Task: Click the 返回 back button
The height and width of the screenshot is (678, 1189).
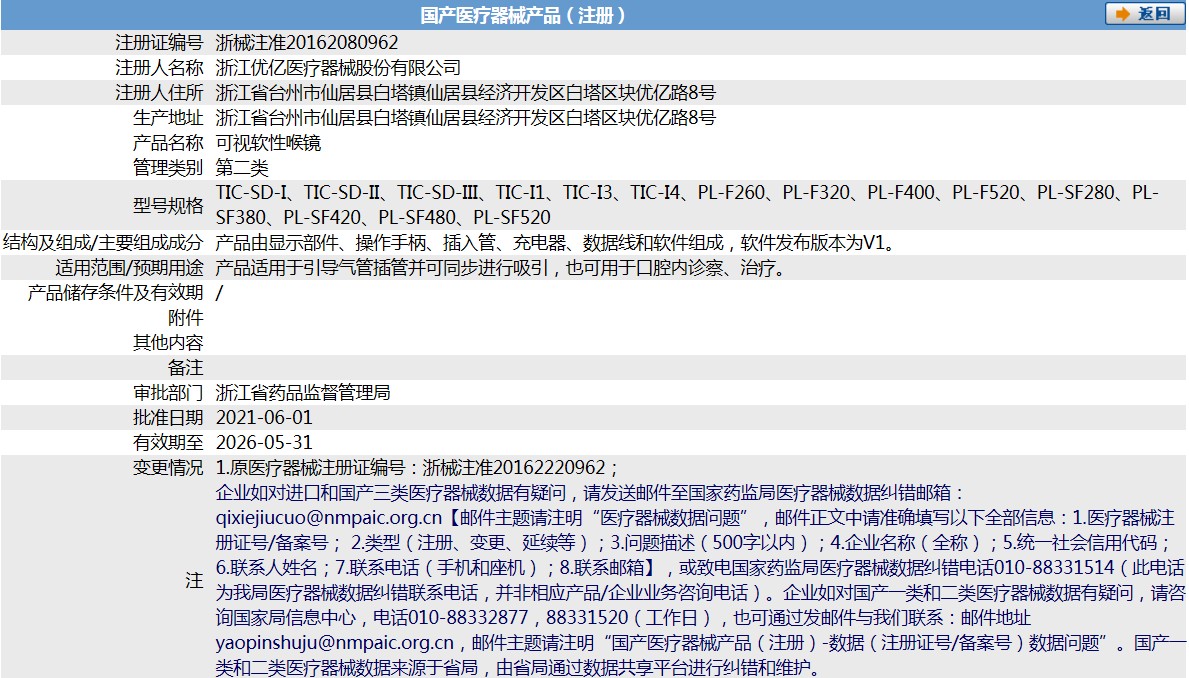Action: coord(1144,14)
